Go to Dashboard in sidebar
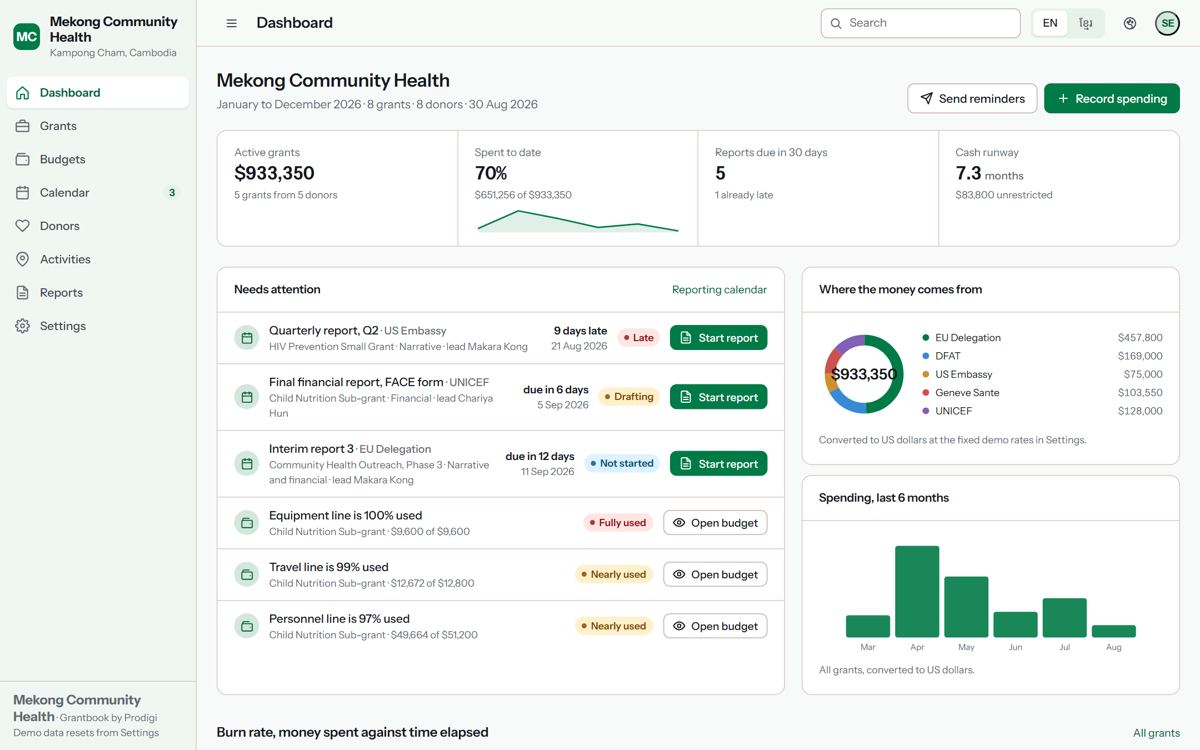1200x750 pixels. click(98, 93)
